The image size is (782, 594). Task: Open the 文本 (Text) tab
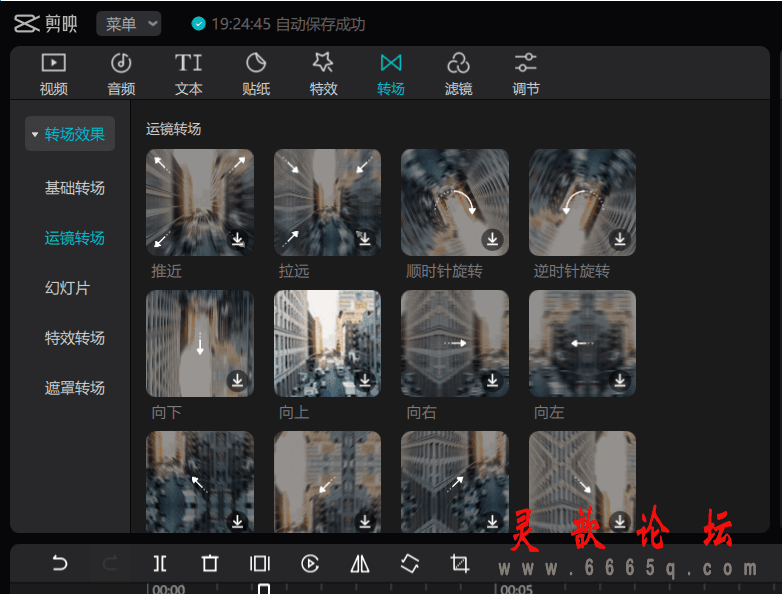(x=189, y=74)
